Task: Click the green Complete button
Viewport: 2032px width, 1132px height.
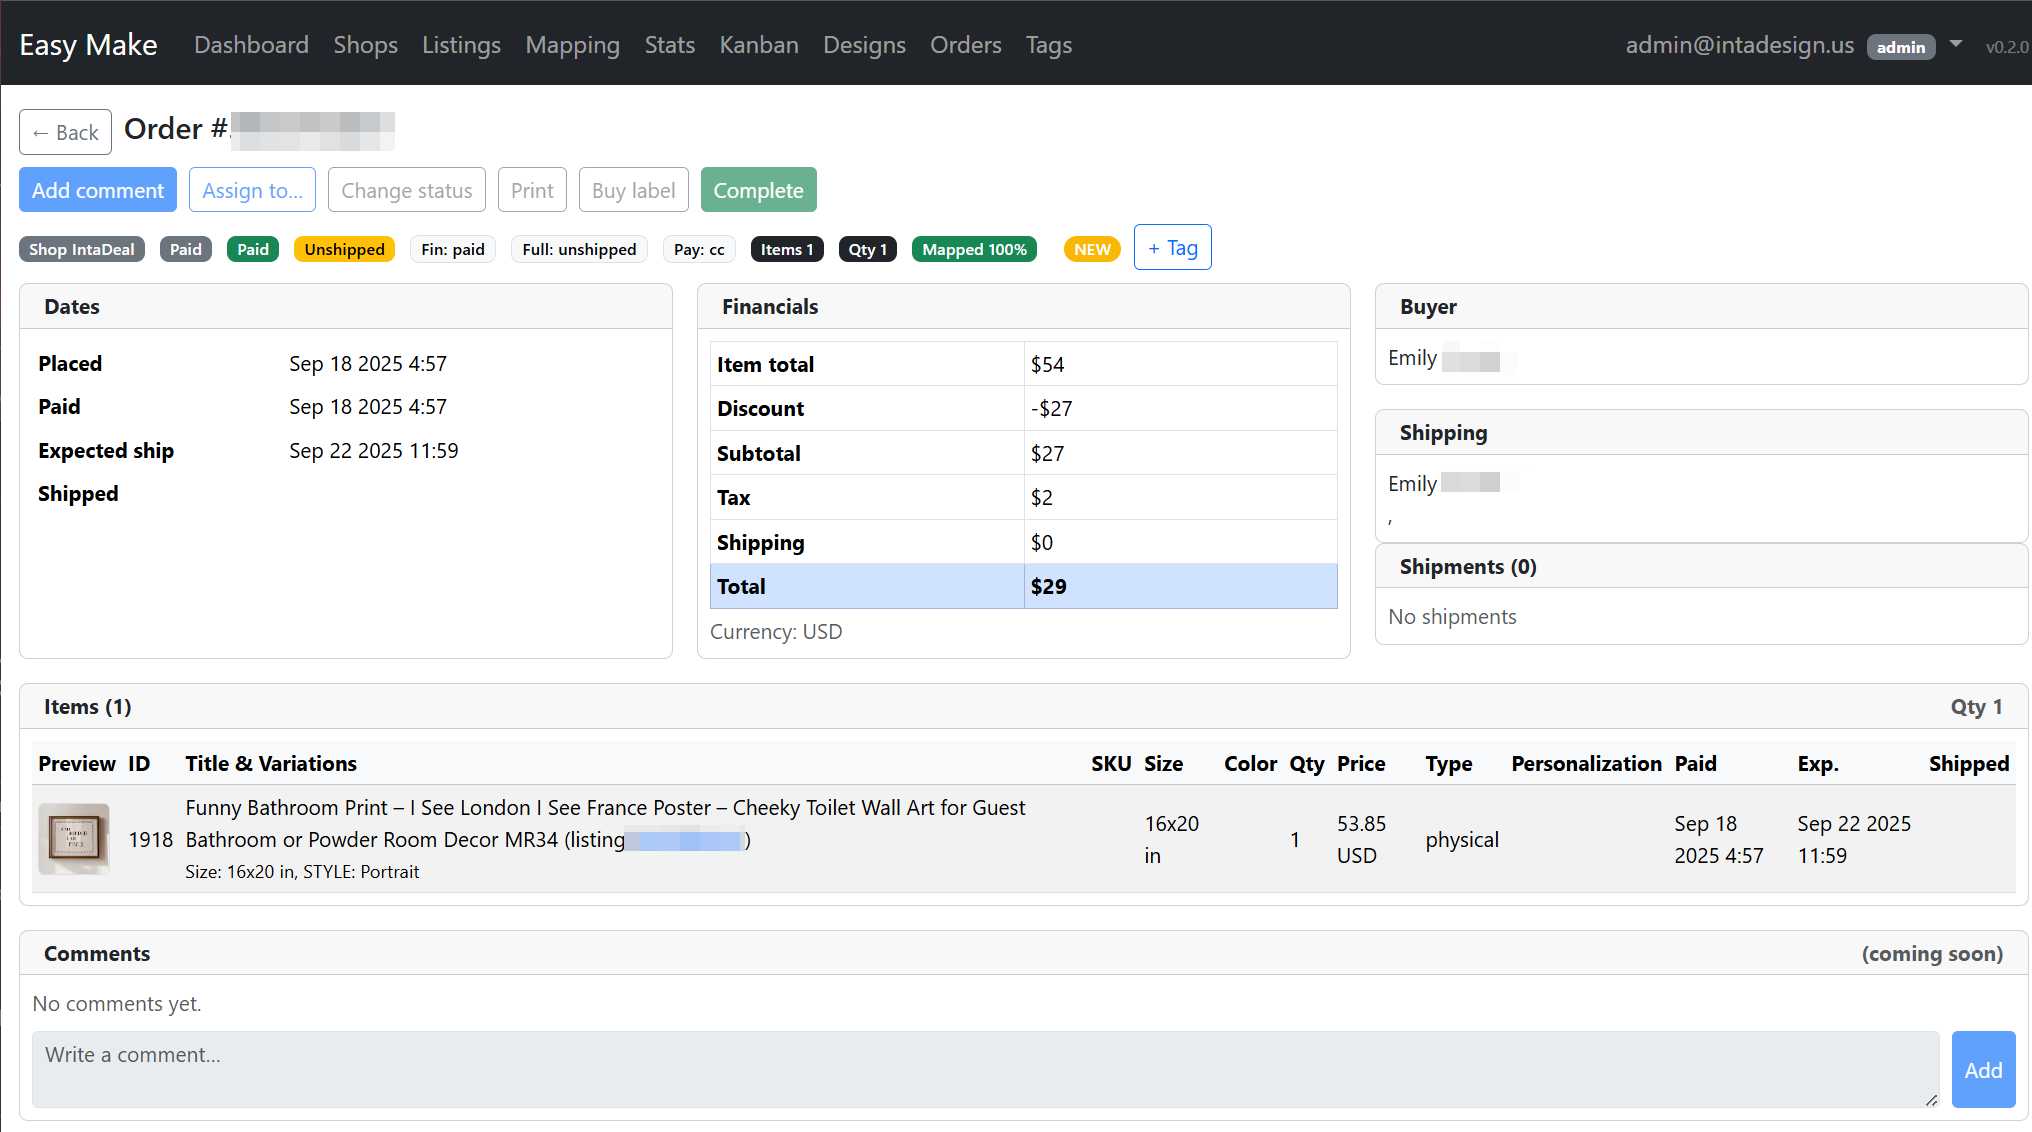Action: pos(758,190)
